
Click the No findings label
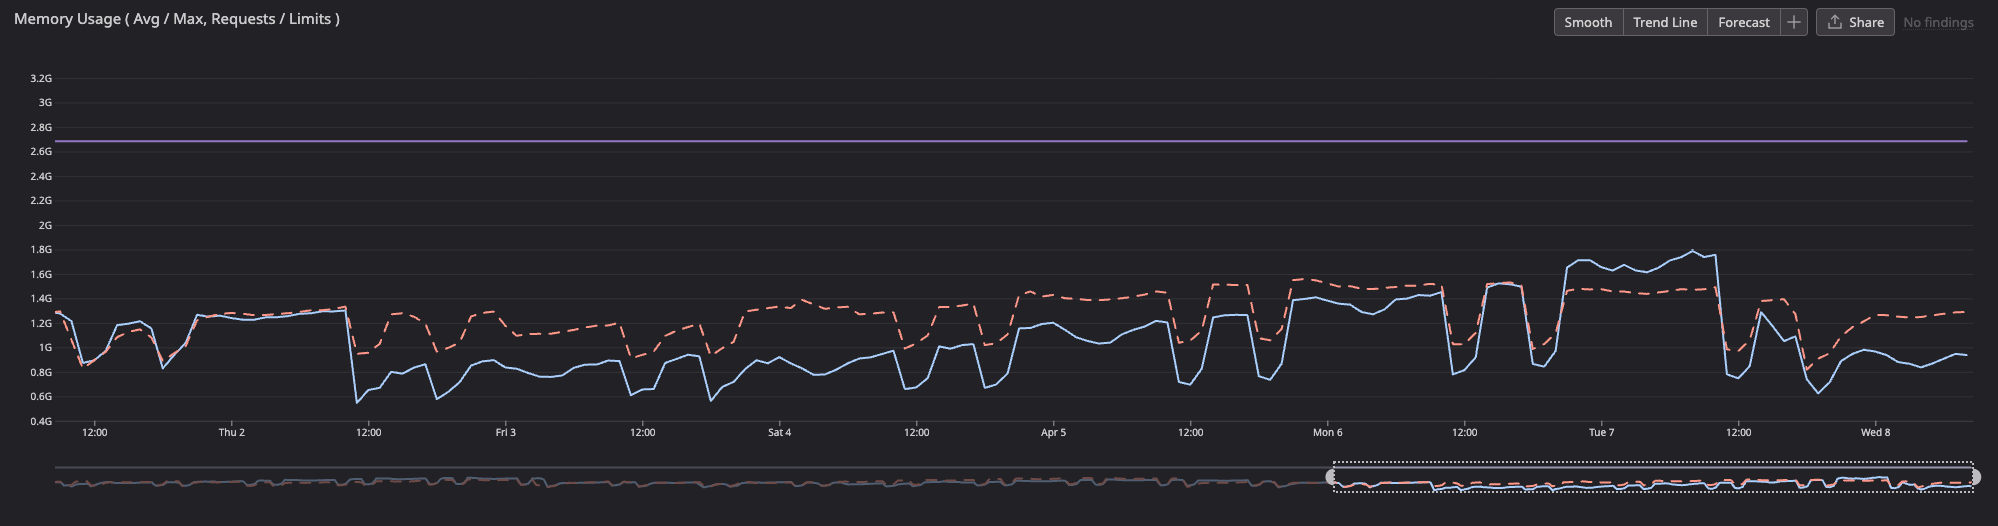(1938, 22)
